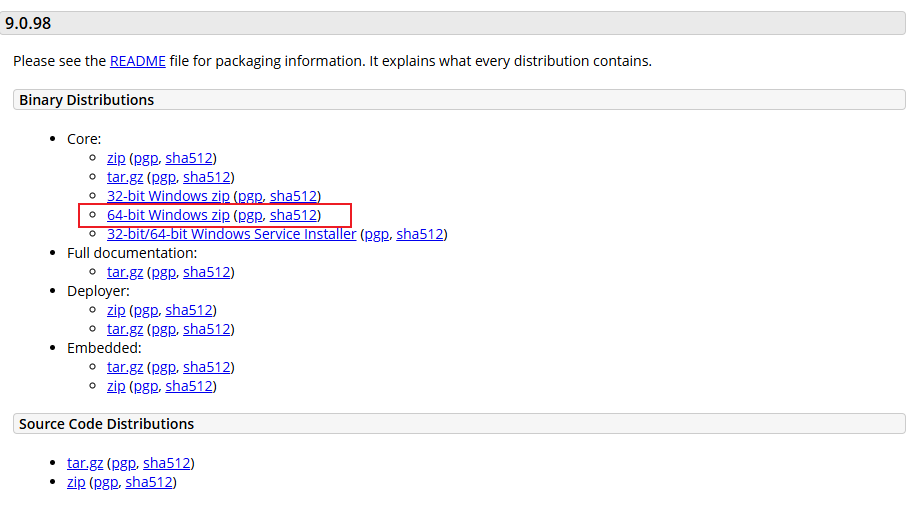
Task: Click the Binary Distributions heading
Action: coord(86,100)
